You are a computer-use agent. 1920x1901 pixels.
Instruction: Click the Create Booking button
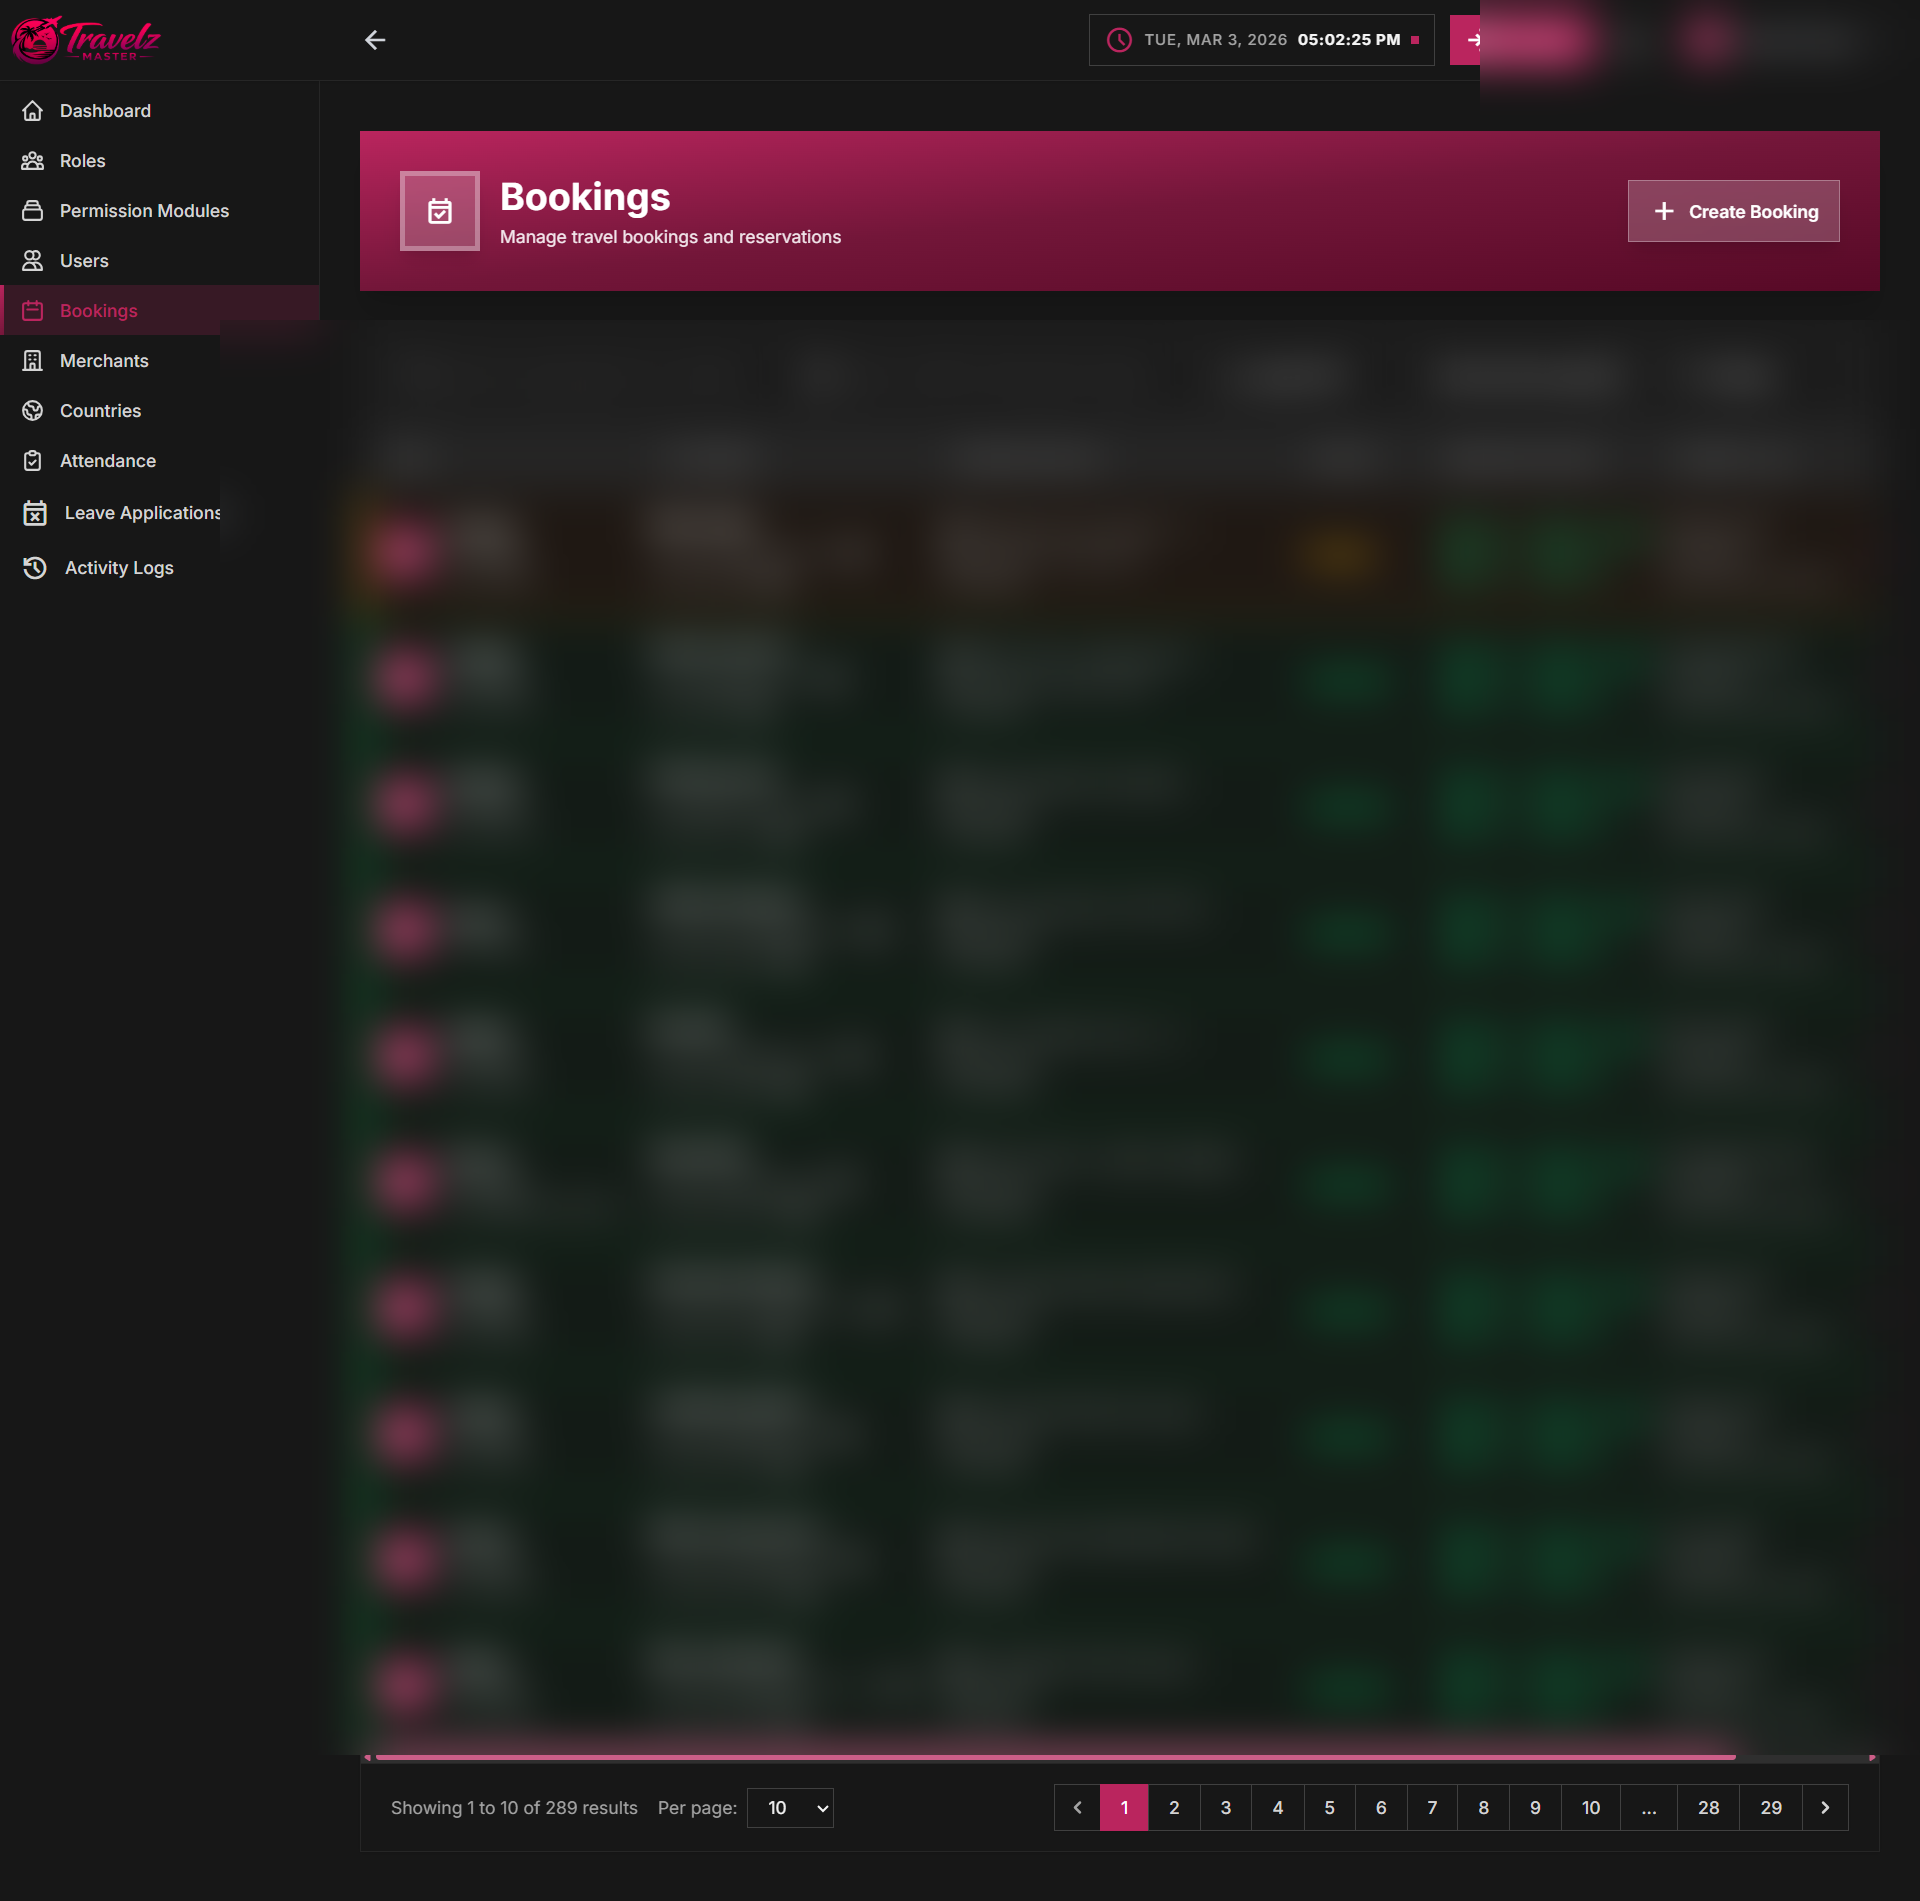tap(1733, 211)
